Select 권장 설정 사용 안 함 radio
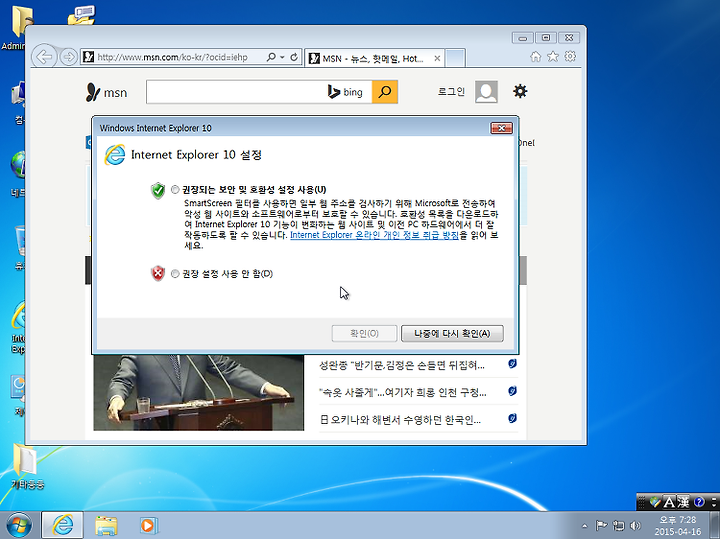The width and height of the screenshot is (720, 539). click(x=175, y=274)
